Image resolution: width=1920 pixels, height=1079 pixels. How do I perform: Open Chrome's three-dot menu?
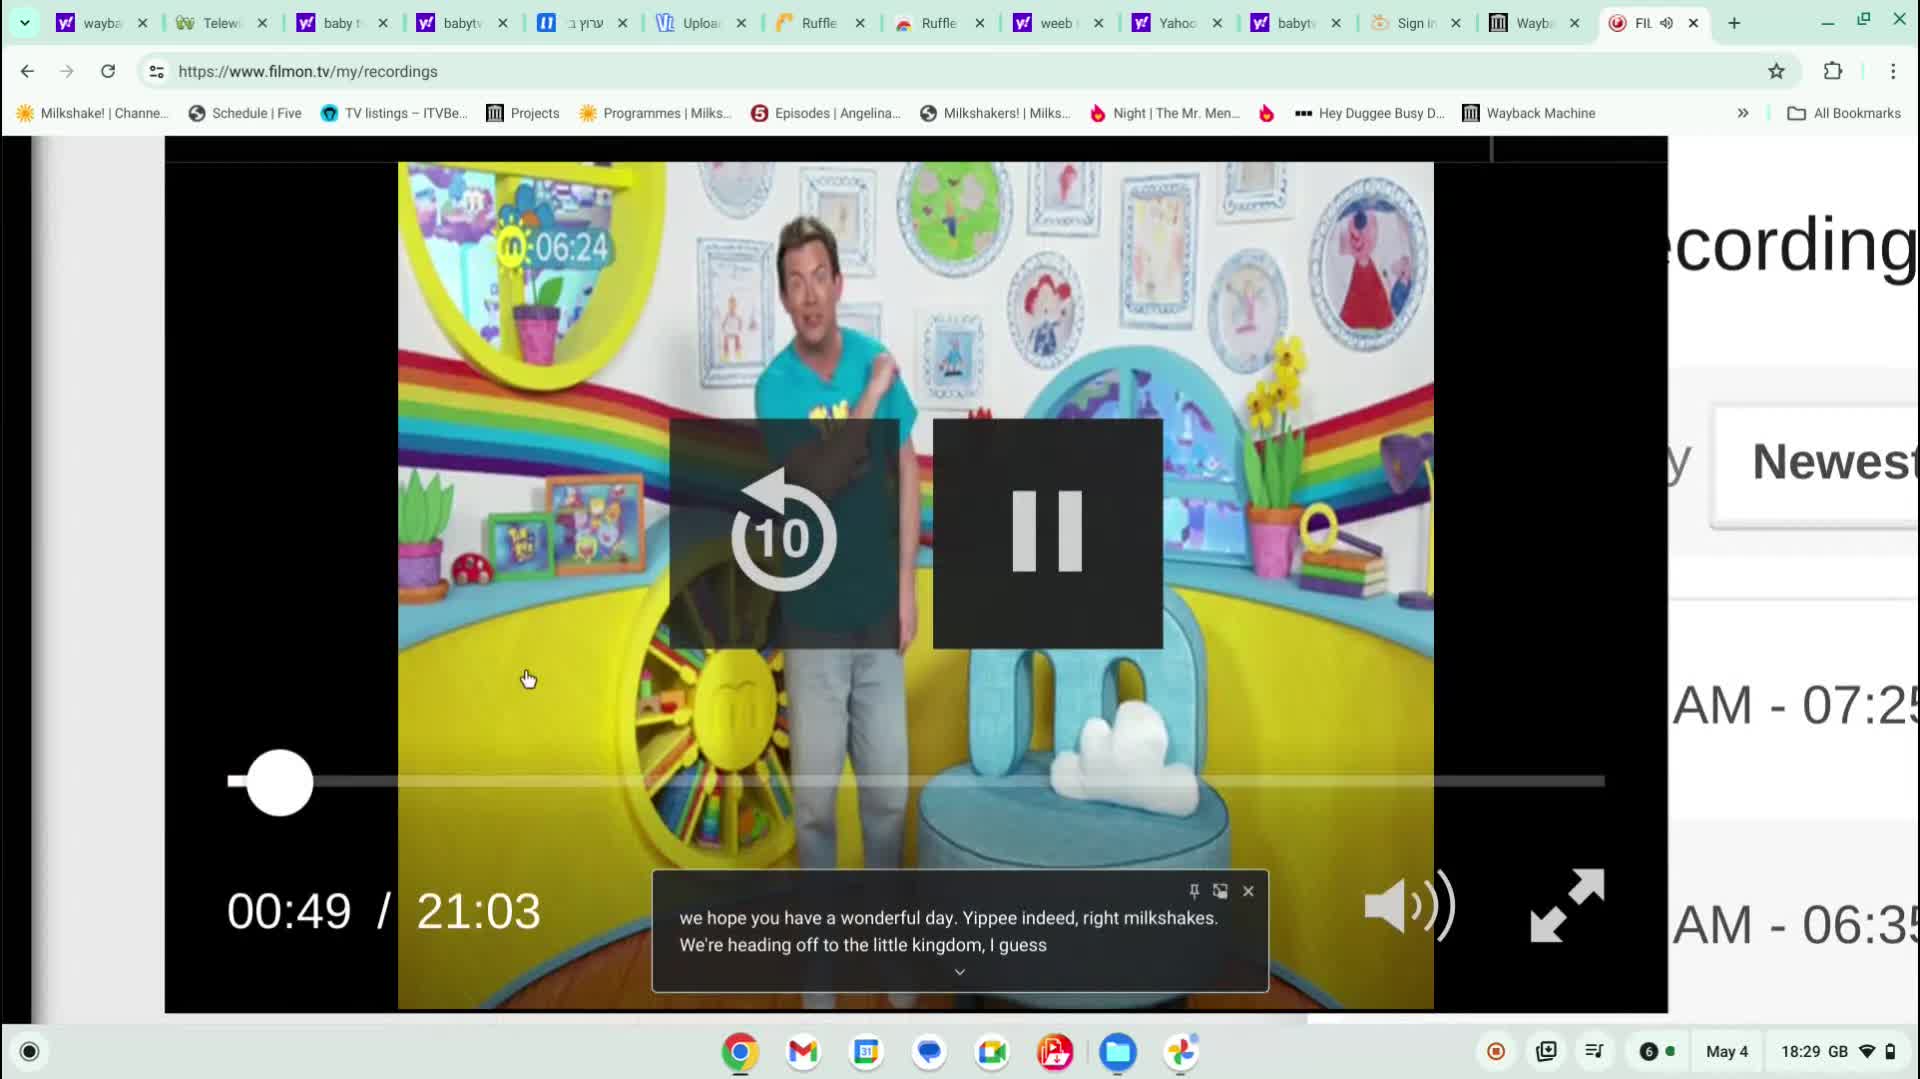click(1892, 71)
